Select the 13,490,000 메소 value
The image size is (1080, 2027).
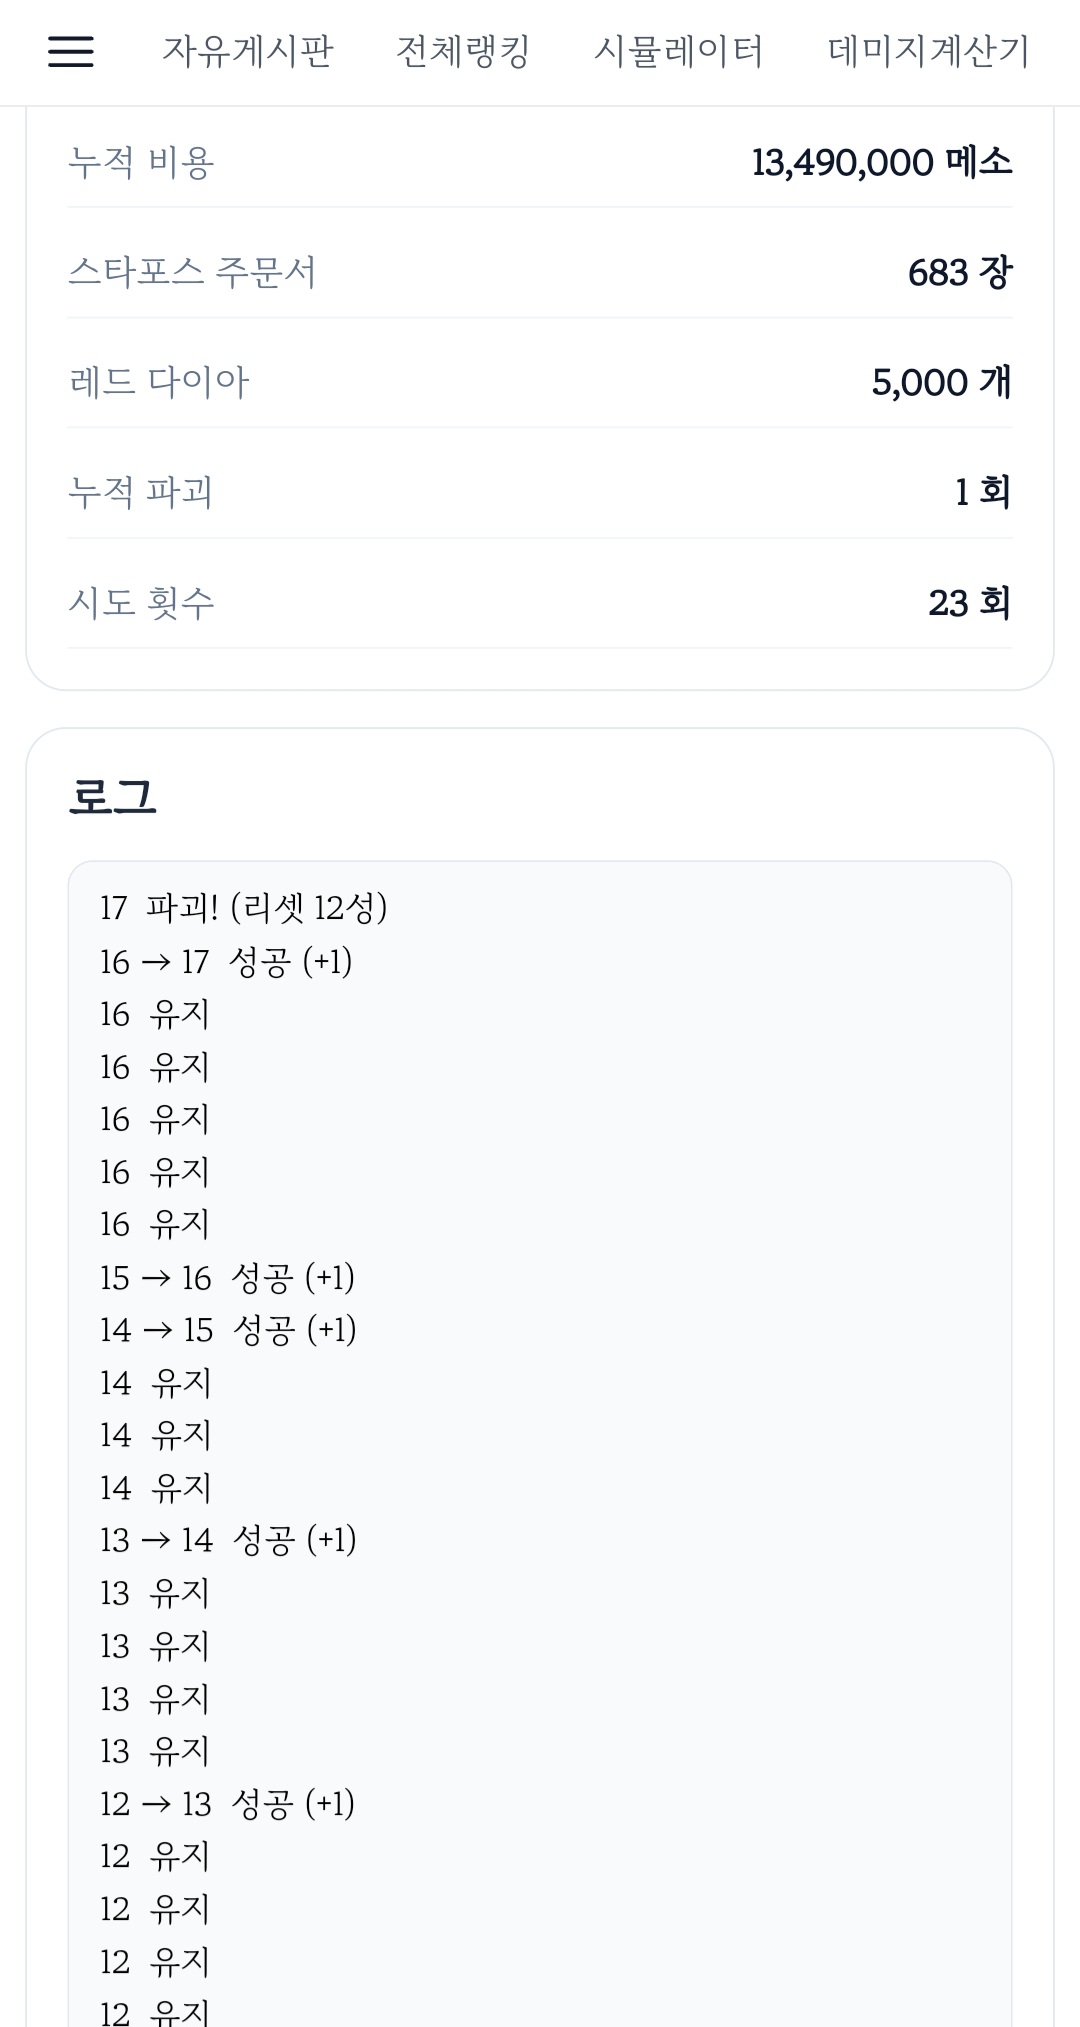point(881,162)
